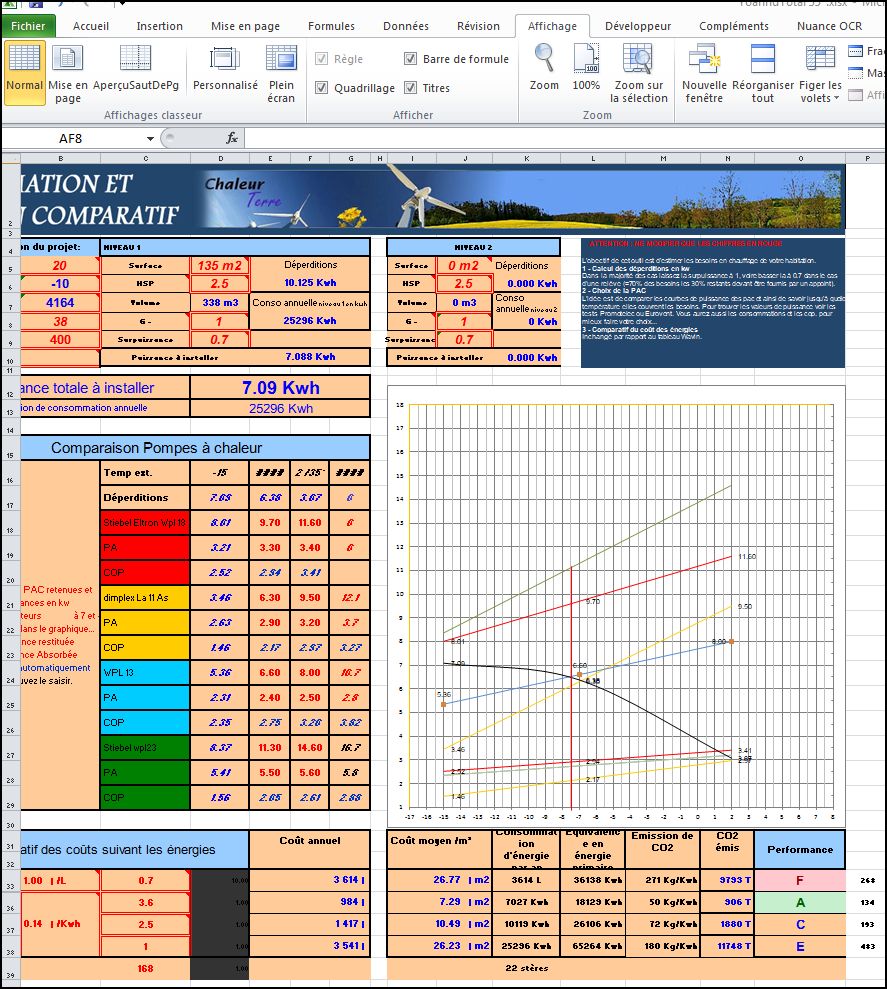The image size is (887, 989).
Task: Click the Name Box showing AF8
Action: 71,139
